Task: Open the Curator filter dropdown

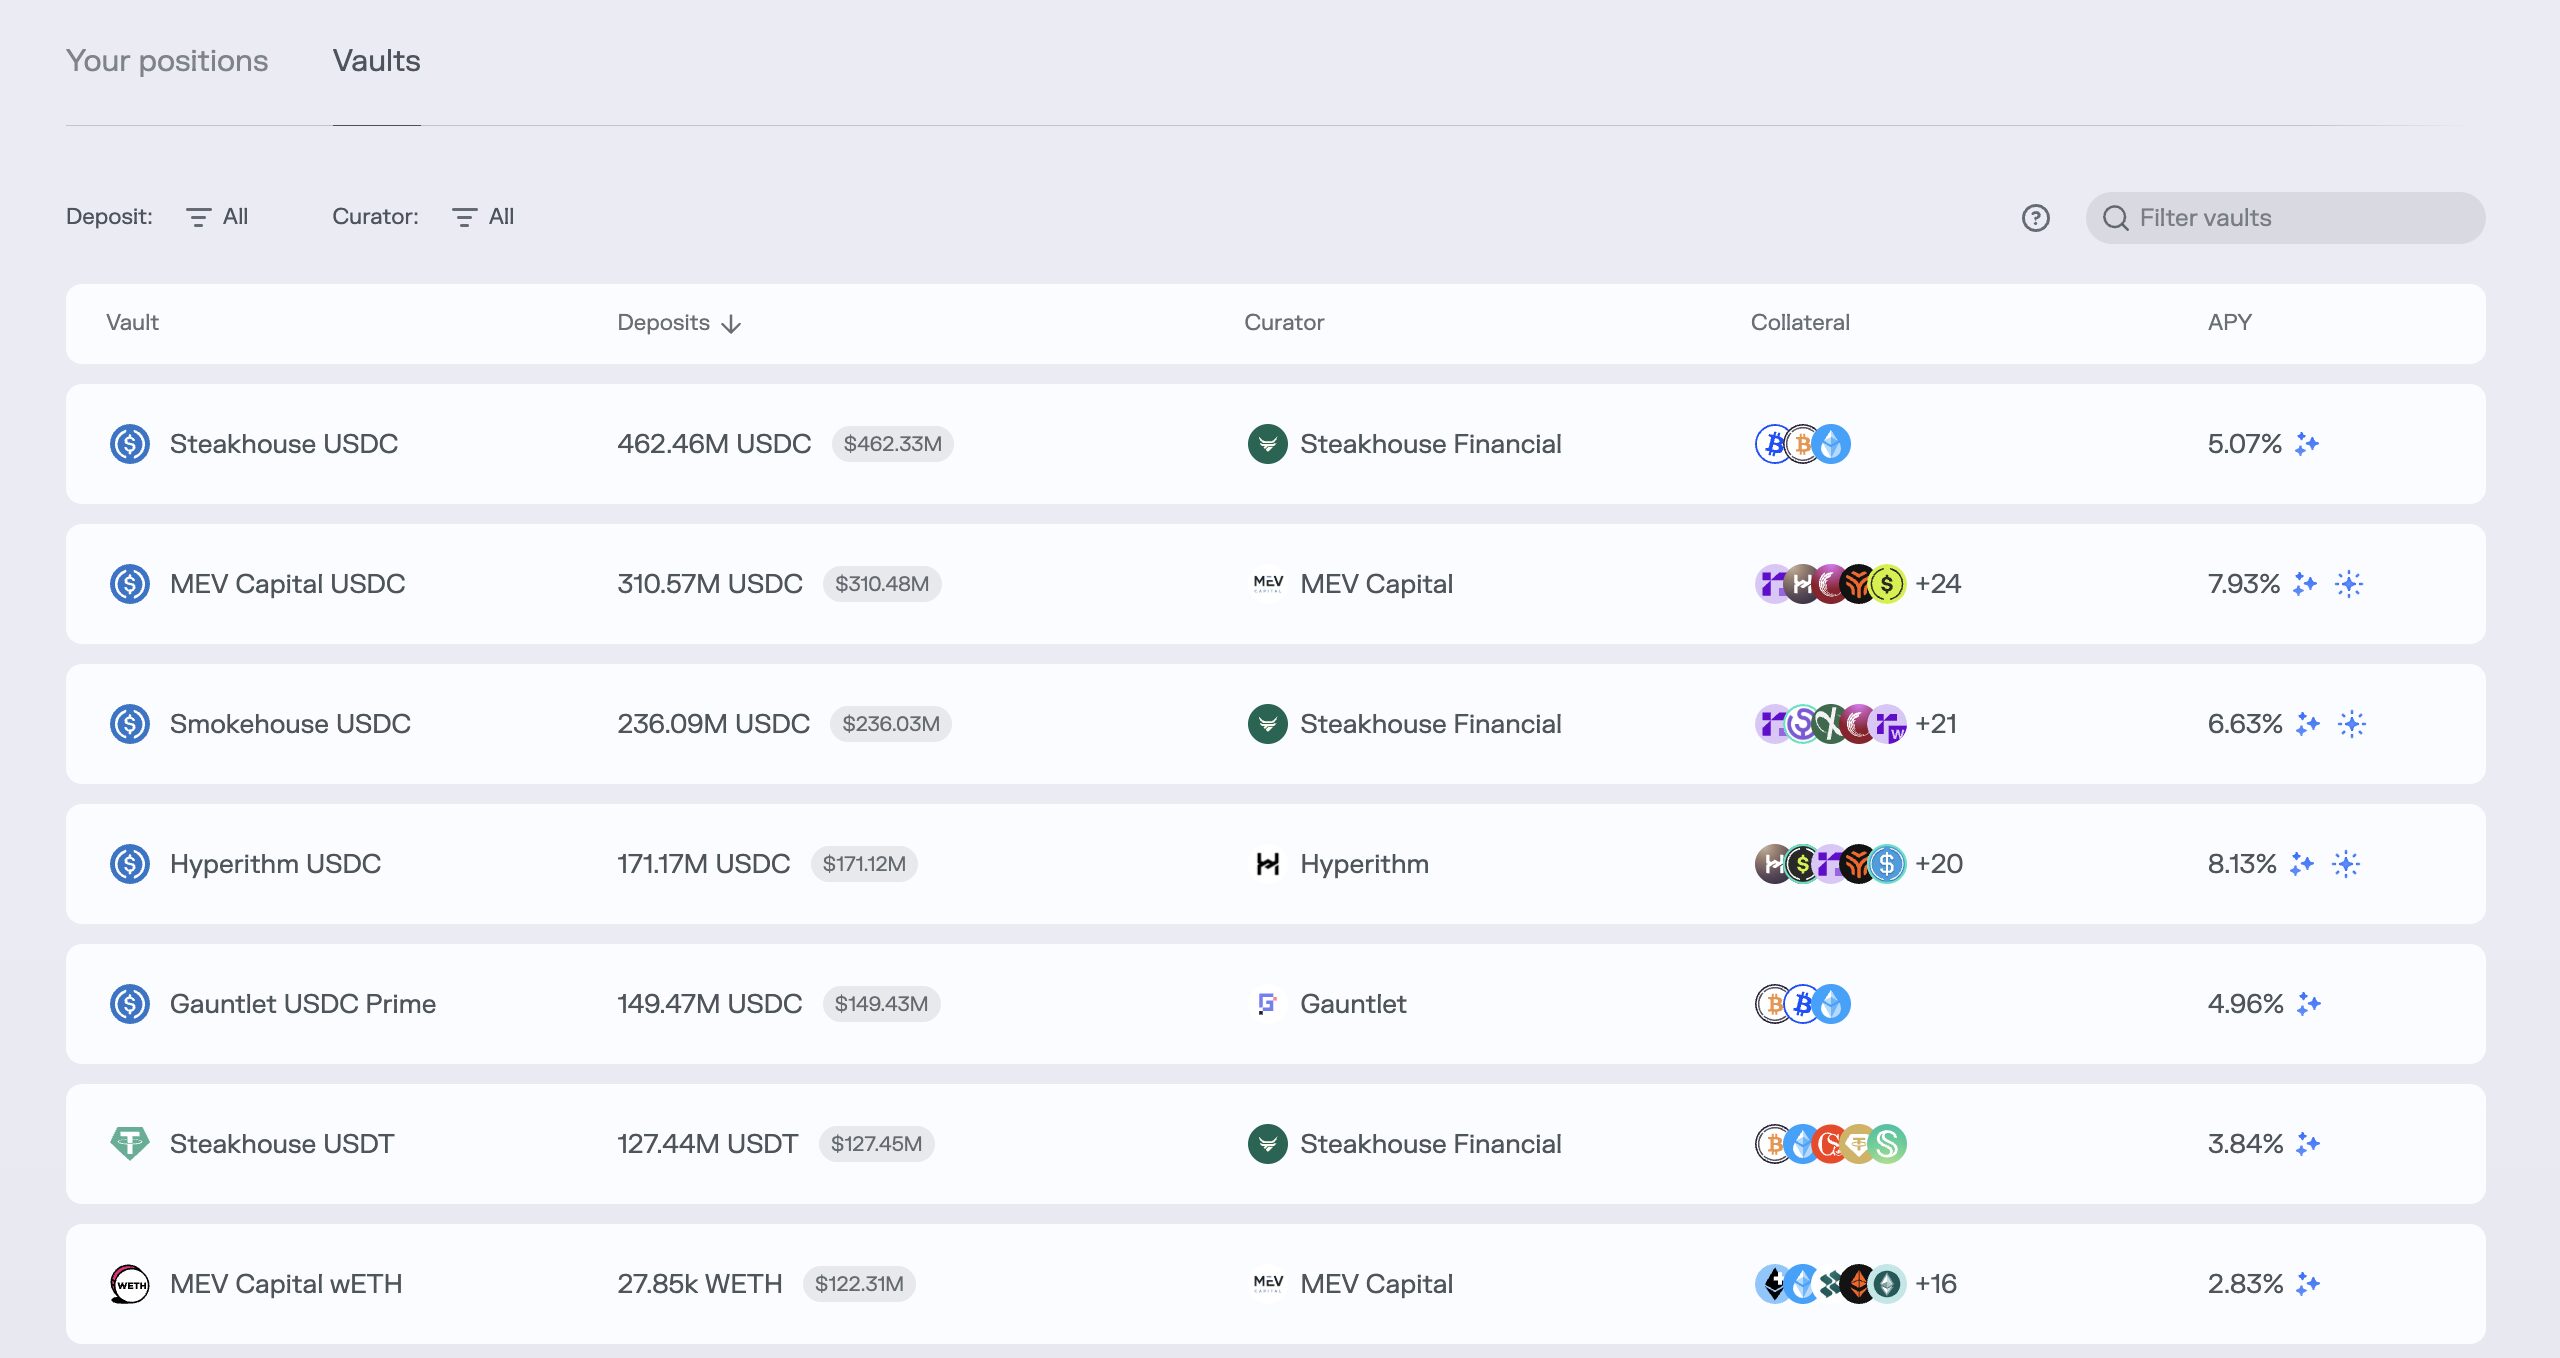Action: (484, 217)
